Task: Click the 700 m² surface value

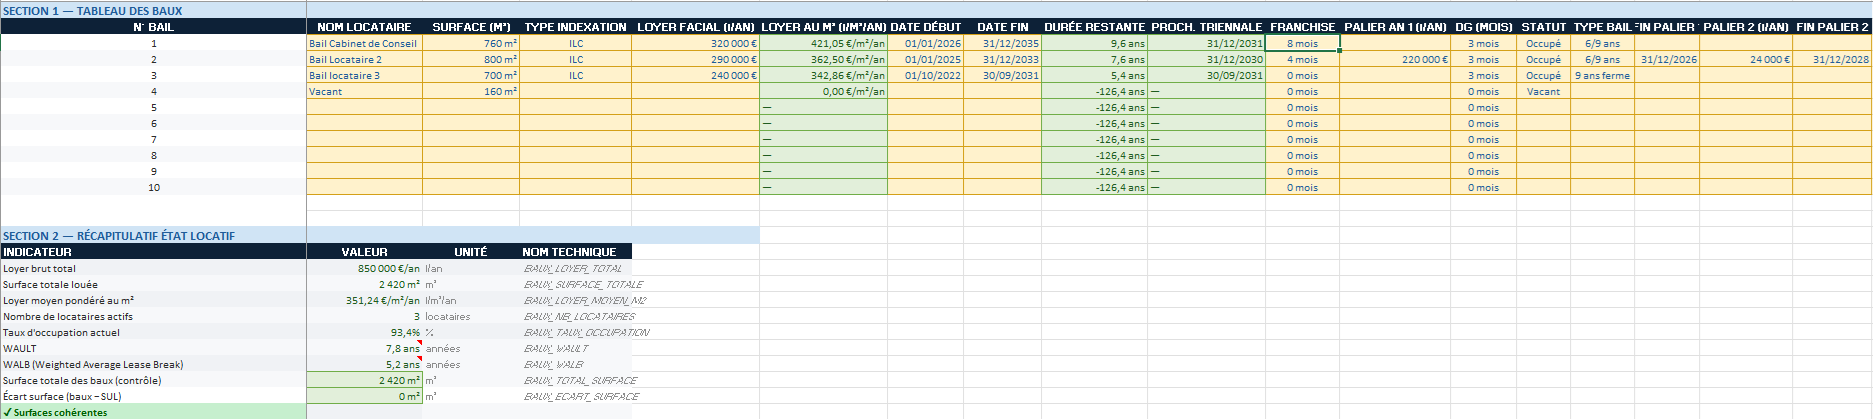Action: [x=471, y=75]
